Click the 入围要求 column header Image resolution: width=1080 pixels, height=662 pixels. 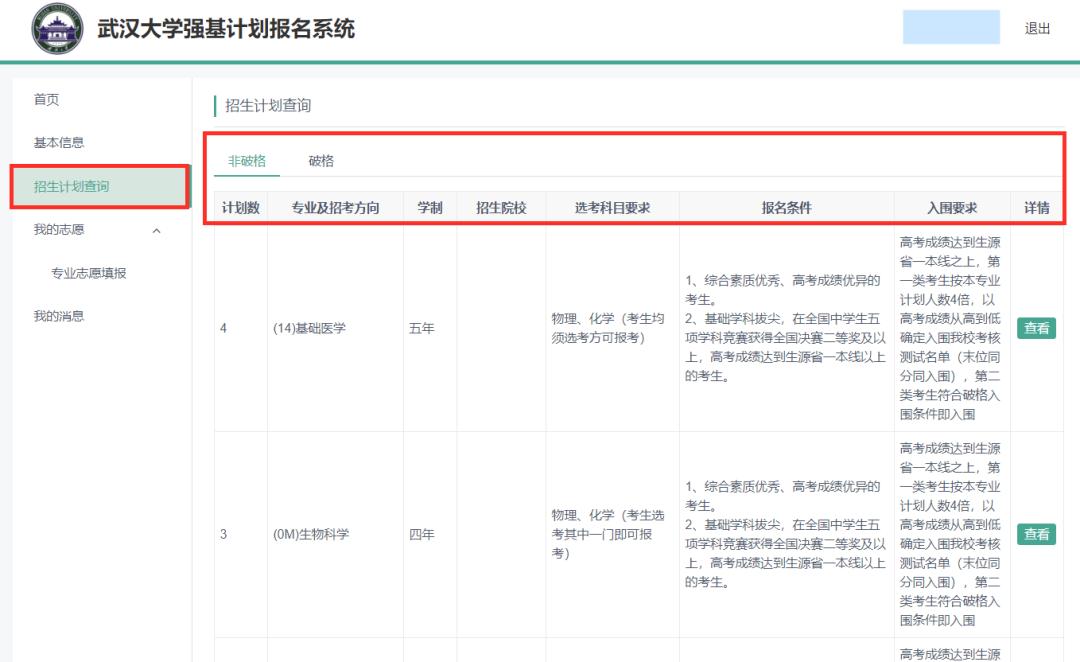pyautogui.click(x=952, y=207)
